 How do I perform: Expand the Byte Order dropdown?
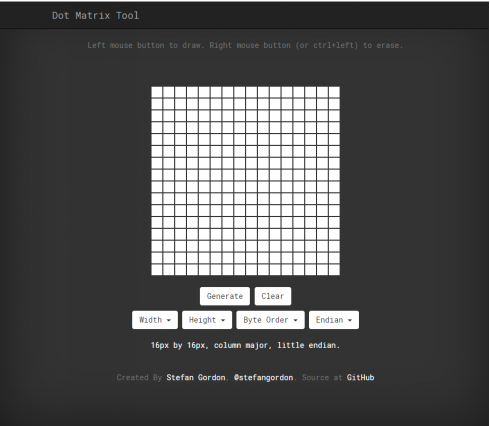point(270,320)
